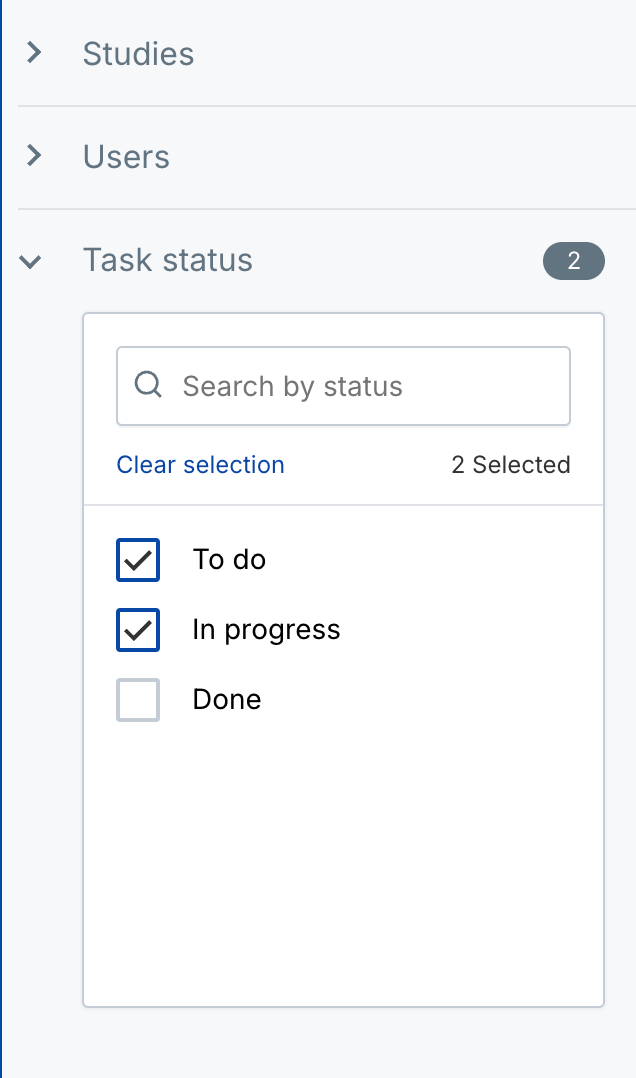
Task: Expand the Studies section chevron
Action: 34,53
